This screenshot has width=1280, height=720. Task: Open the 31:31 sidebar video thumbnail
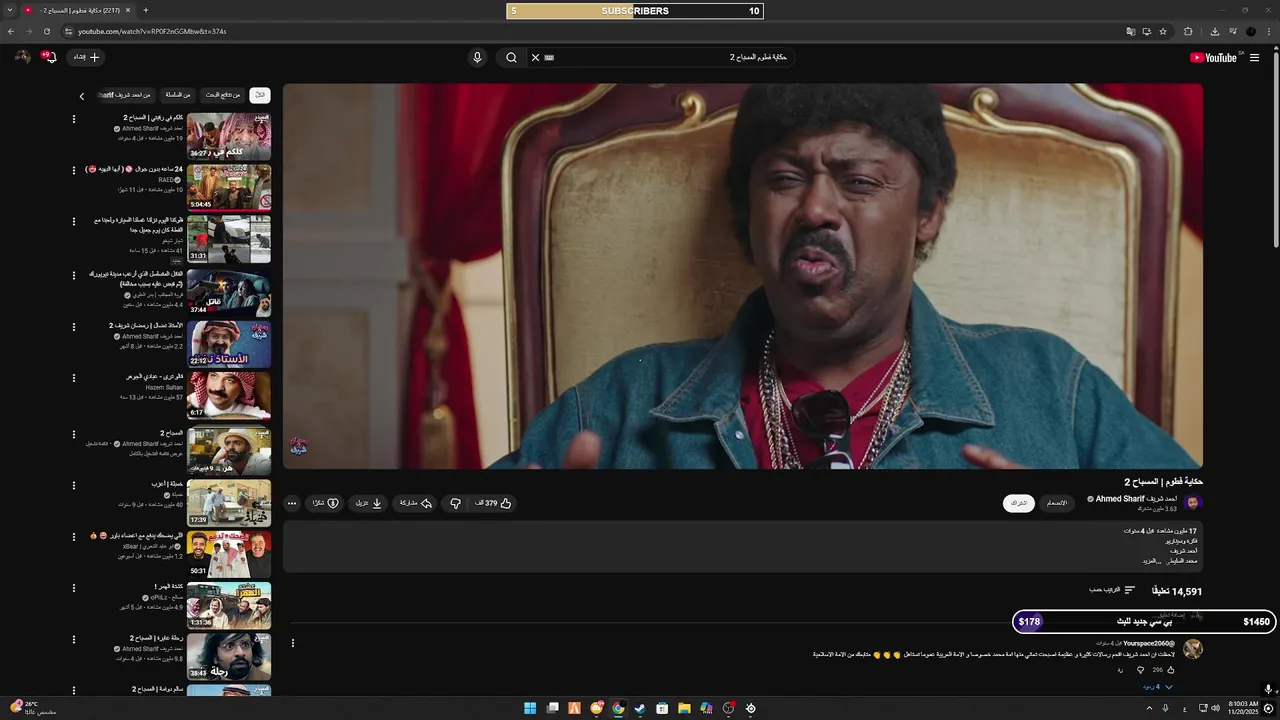pos(229,240)
